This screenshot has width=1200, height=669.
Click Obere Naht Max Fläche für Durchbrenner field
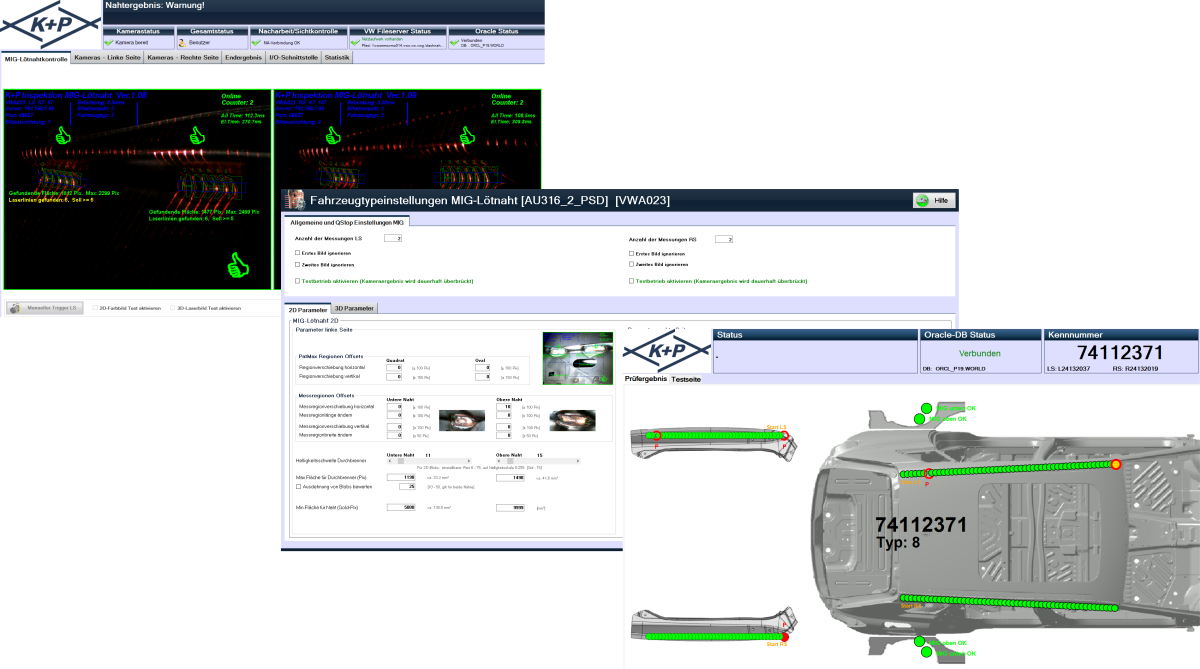(x=511, y=478)
